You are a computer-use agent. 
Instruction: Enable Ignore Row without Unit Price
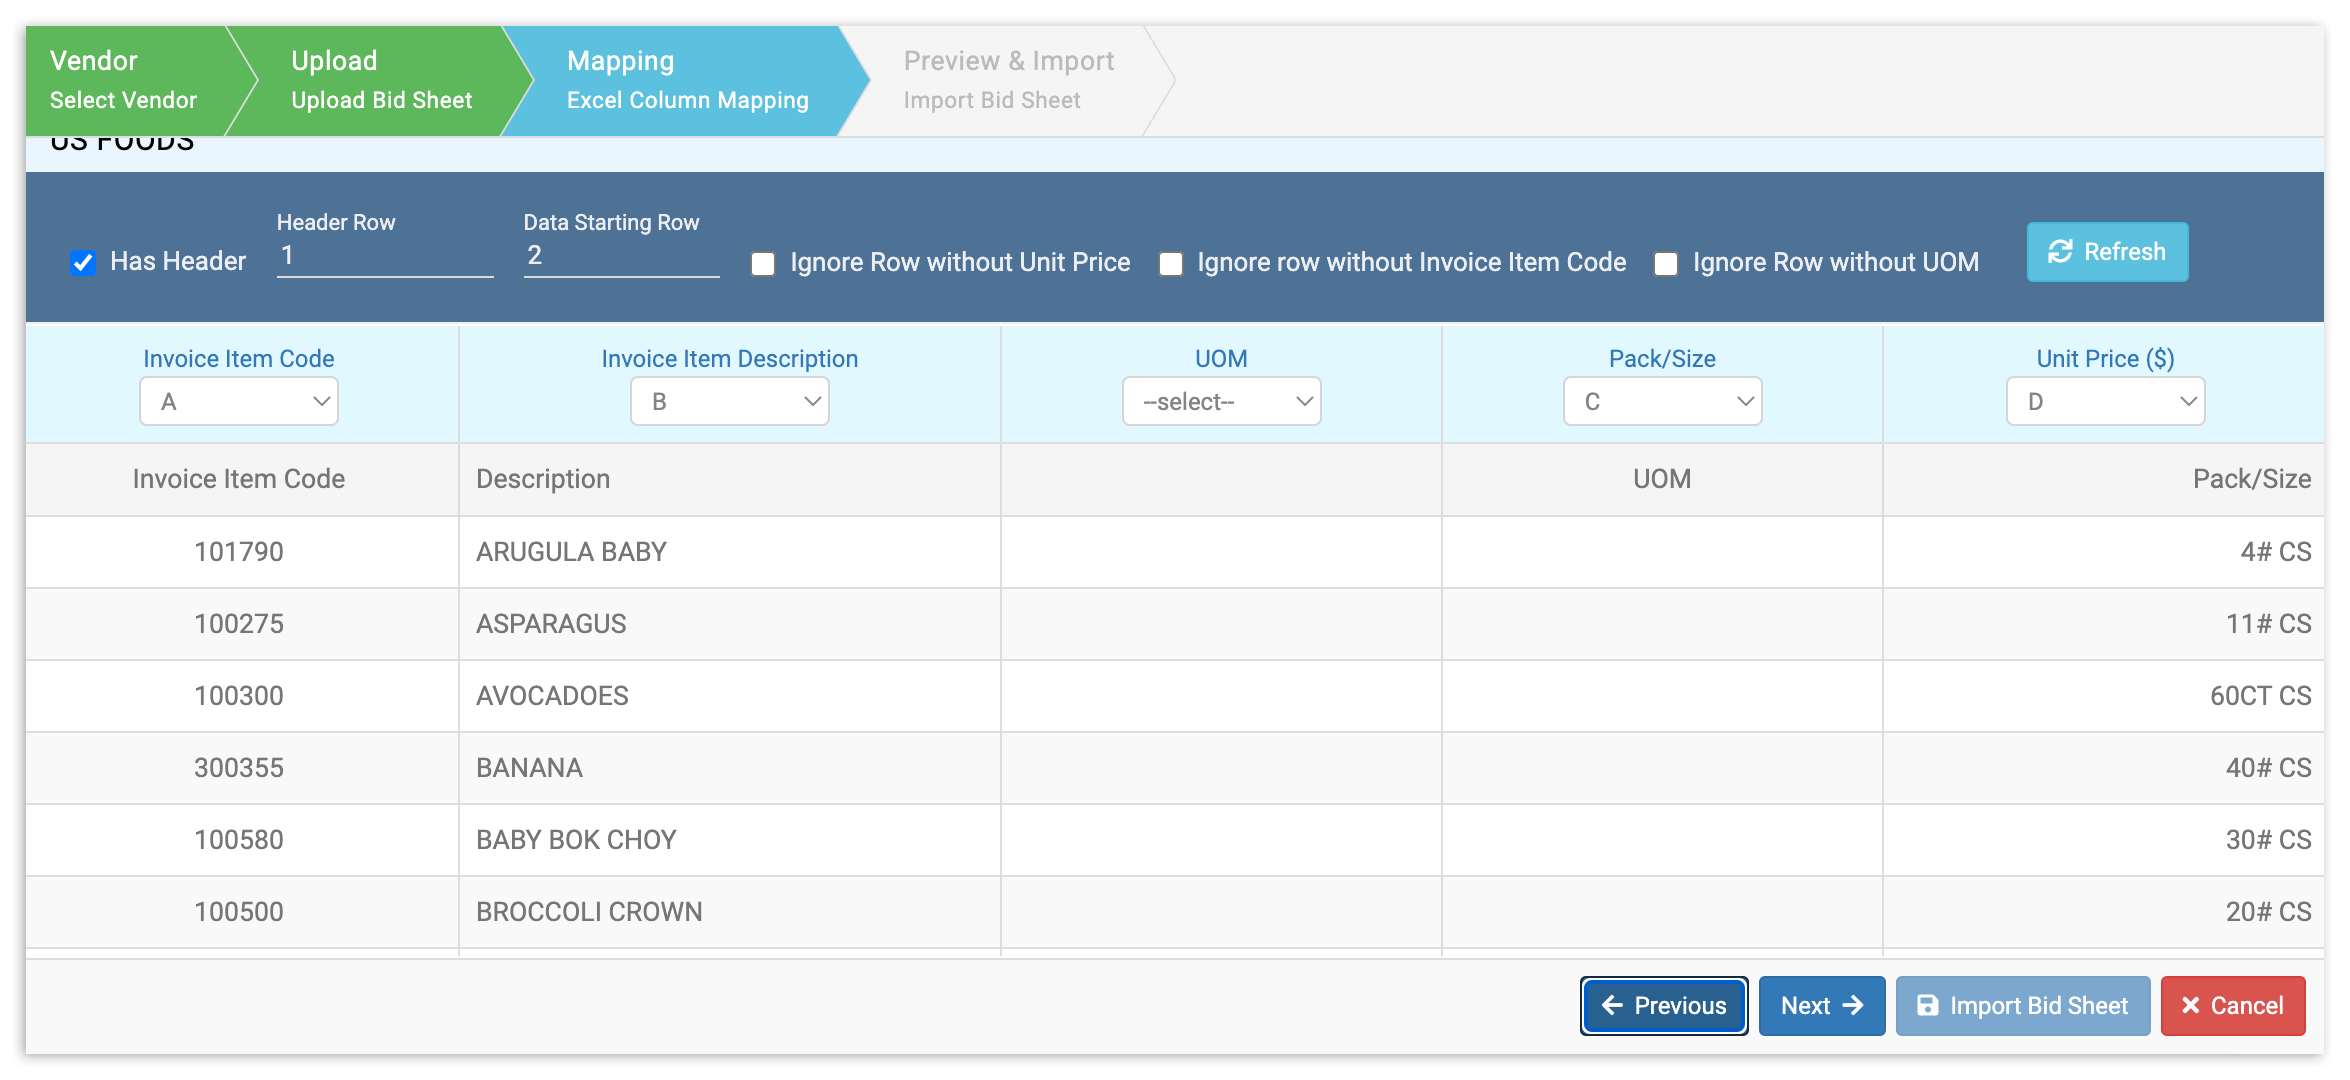[763, 264]
